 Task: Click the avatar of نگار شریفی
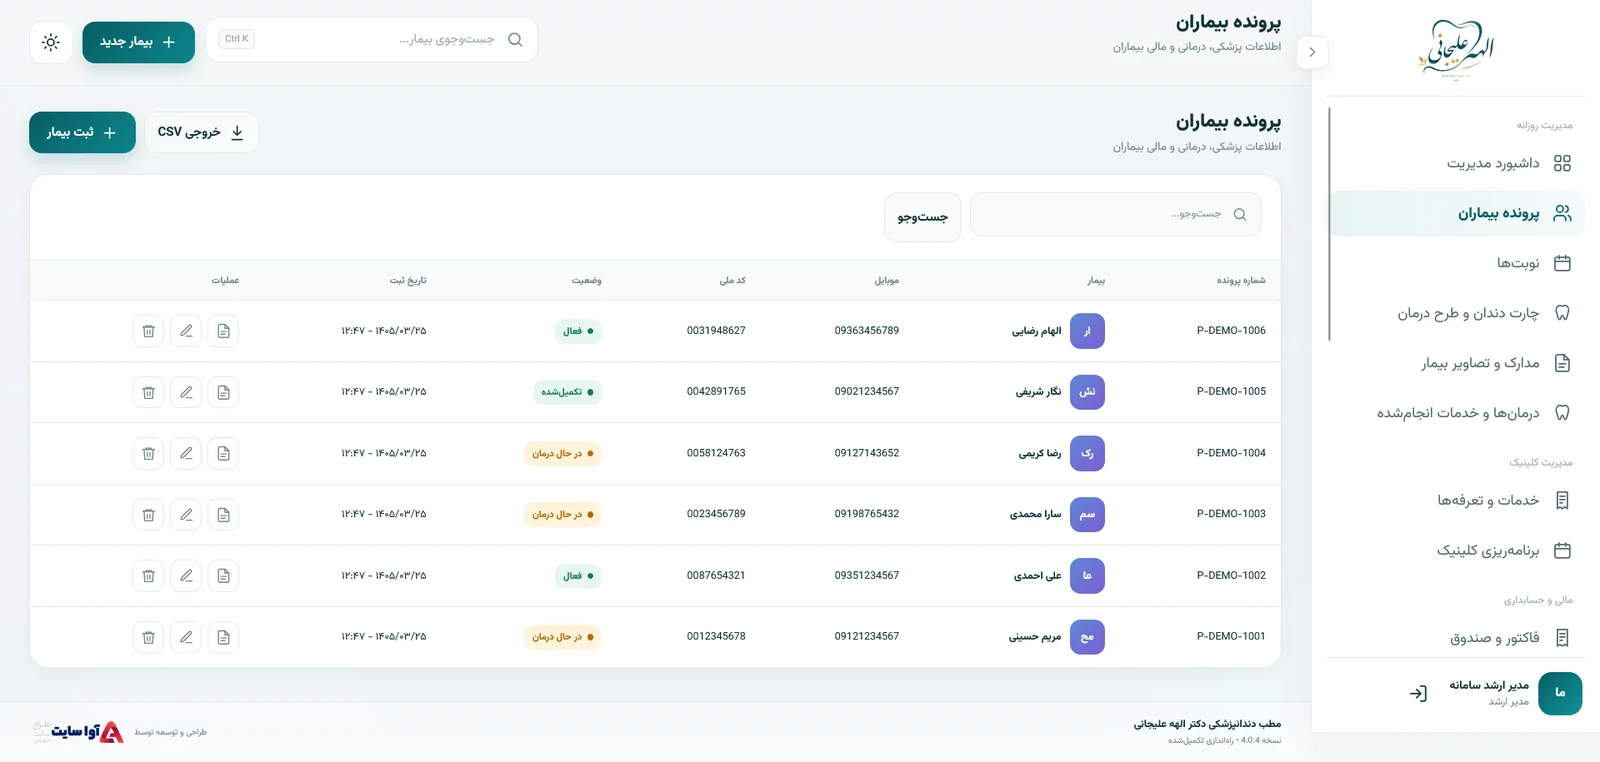click(x=1087, y=392)
